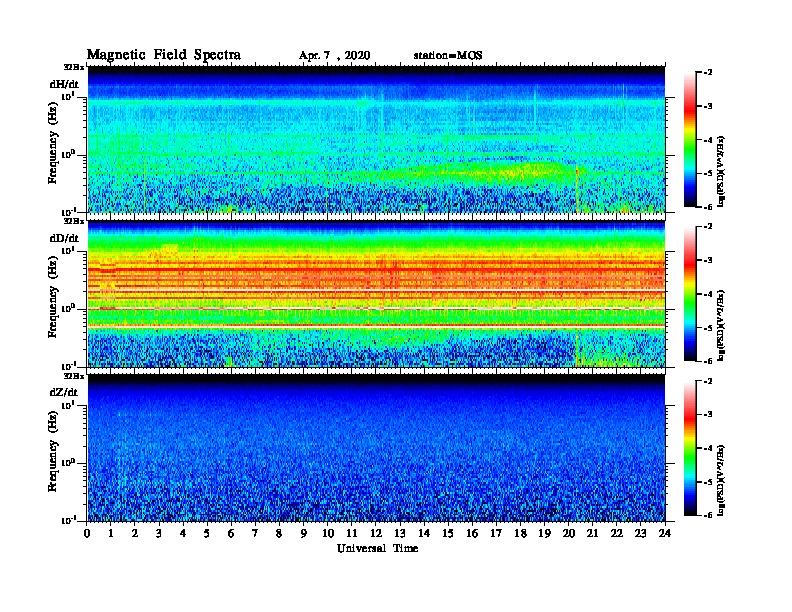The width and height of the screenshot is (792, 612).
Task: Click the "9" hour tick label on time axis
Action: pyautogui.click(x=304, y=533)
